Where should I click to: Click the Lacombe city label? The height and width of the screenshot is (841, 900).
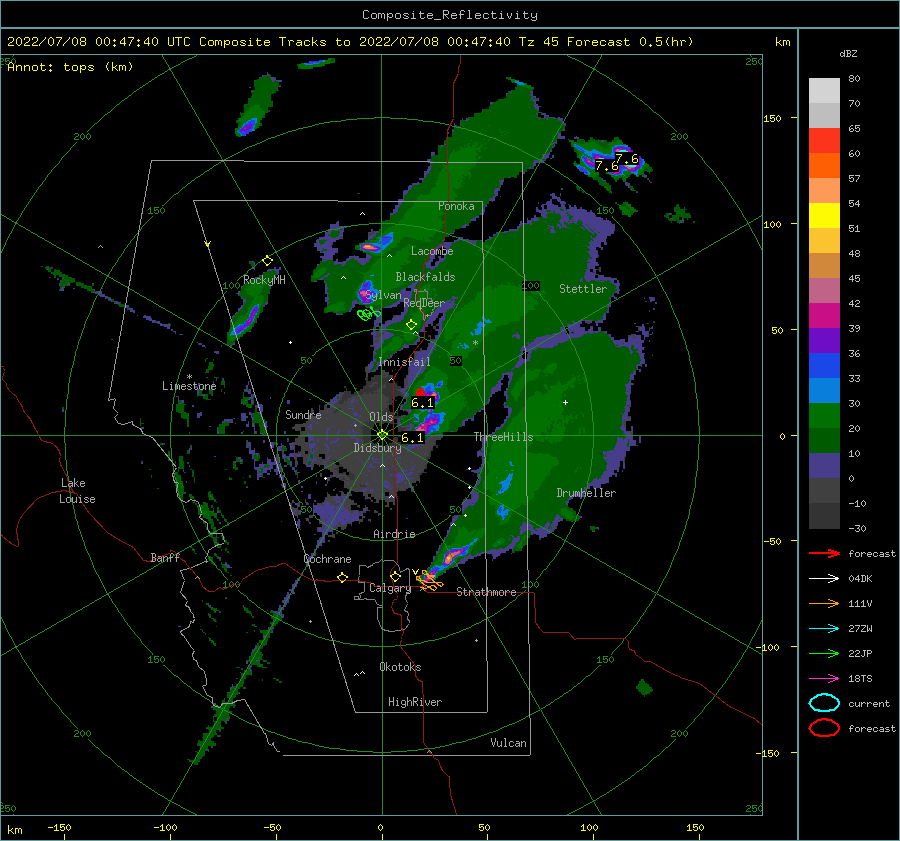[x=432, y=251]
